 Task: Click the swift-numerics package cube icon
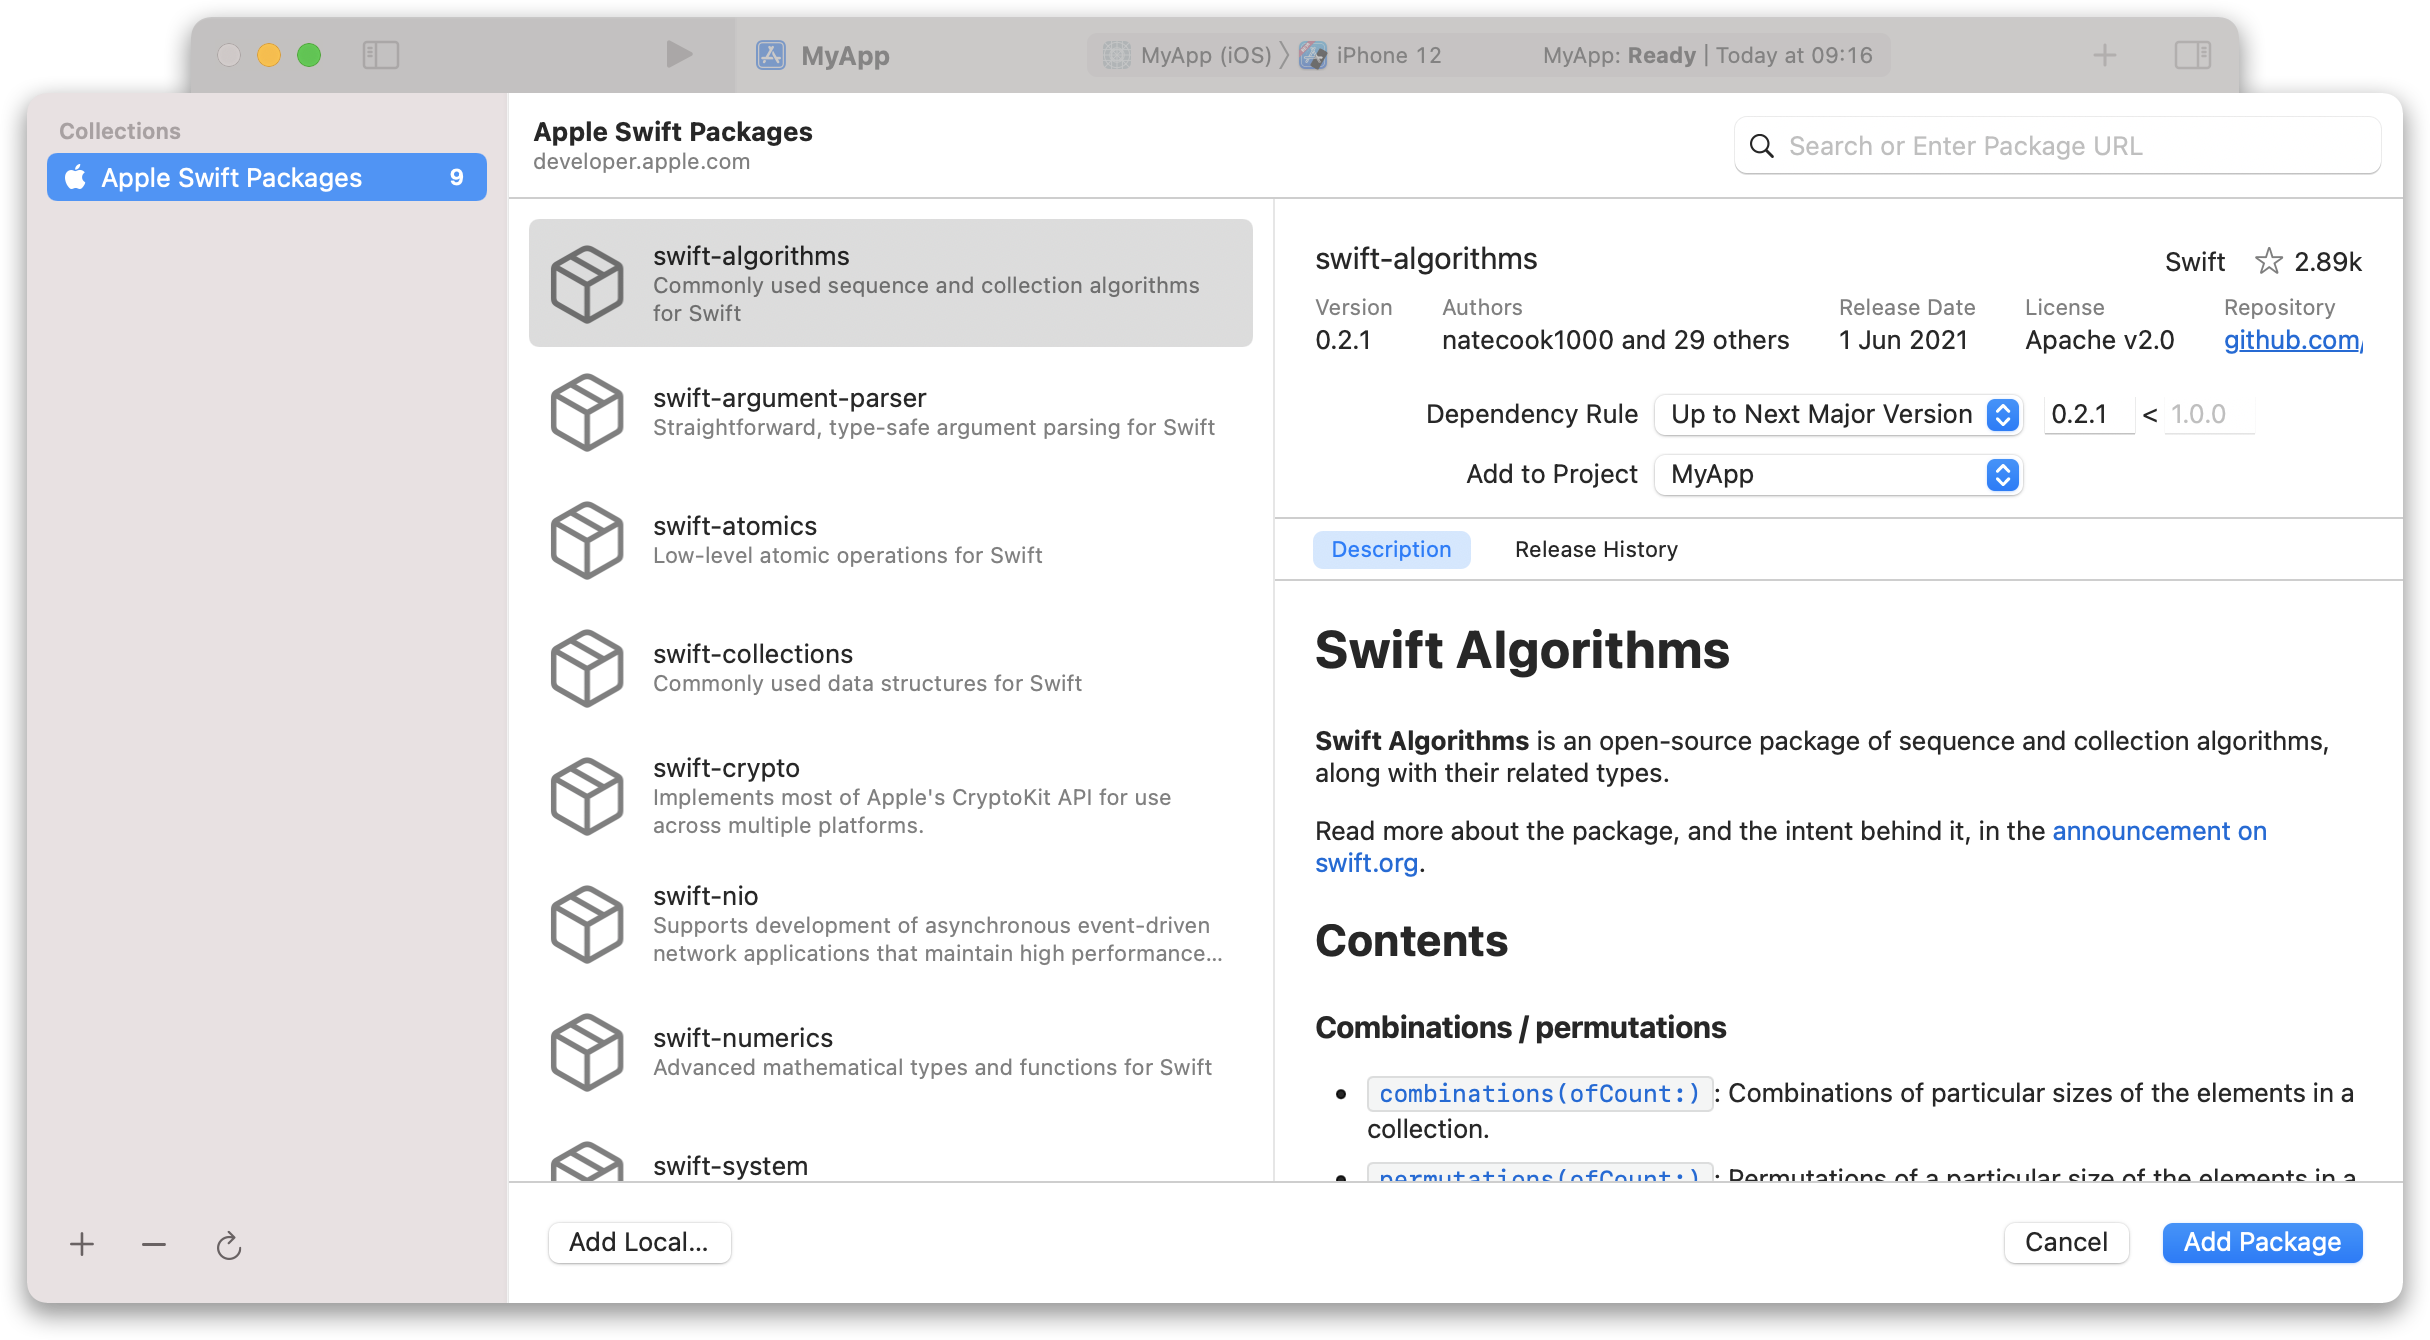point(587,1052)
